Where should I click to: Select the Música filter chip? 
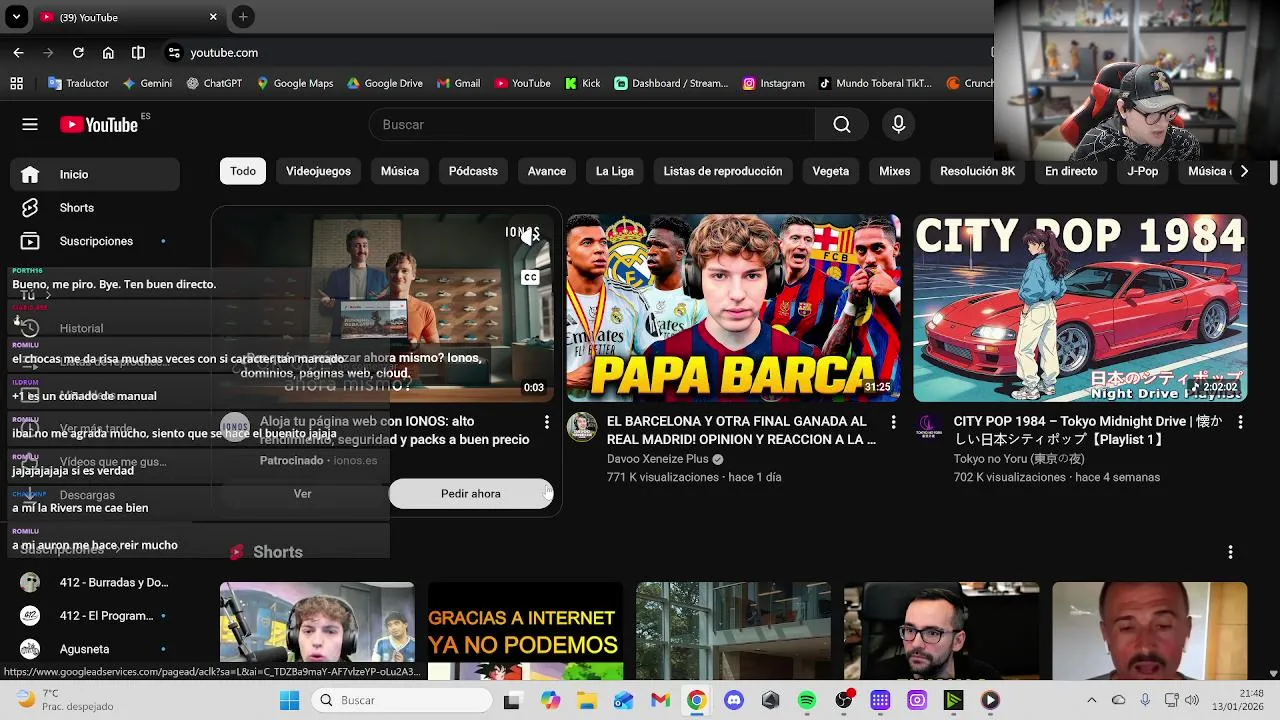pos(400,171)
